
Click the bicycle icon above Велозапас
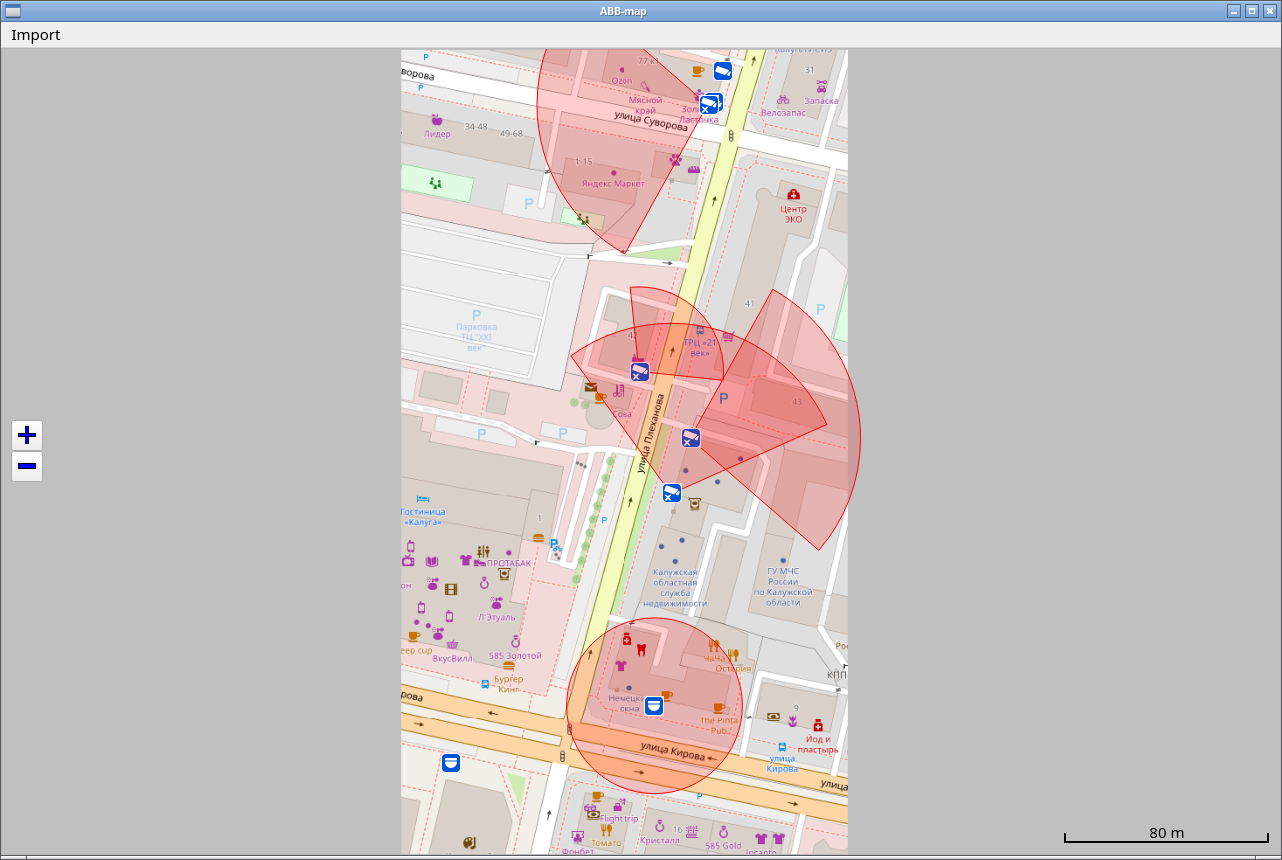783,99
